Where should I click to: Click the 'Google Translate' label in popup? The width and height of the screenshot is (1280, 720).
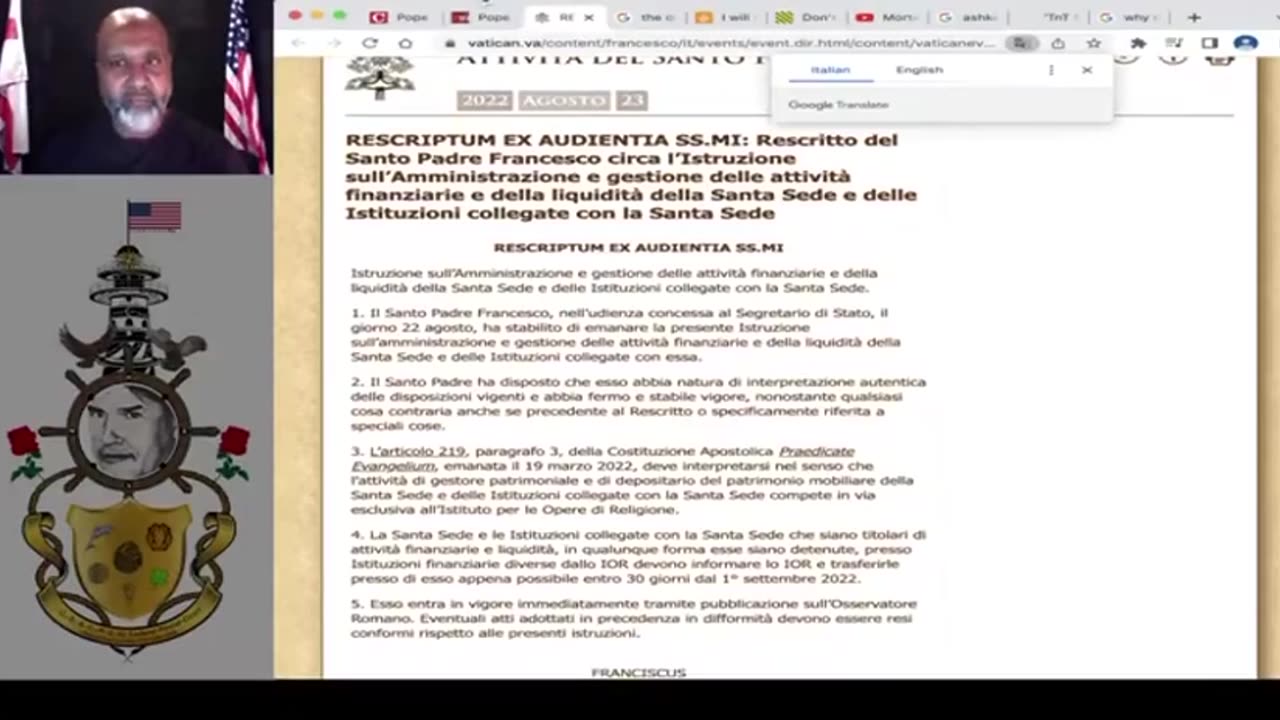(838, 105)
